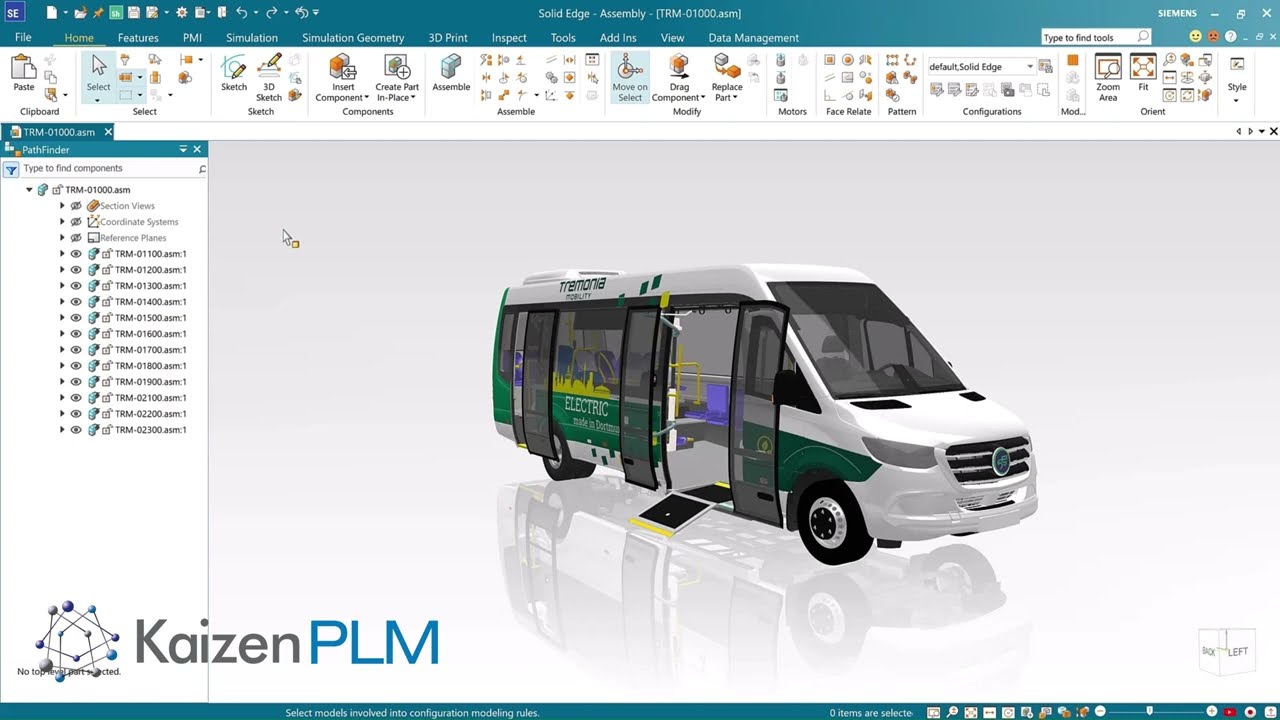This screenshot has height=720, width=1280.
Task: Click the PathFinder filter funnel icon
Action: tap(11, 169)
